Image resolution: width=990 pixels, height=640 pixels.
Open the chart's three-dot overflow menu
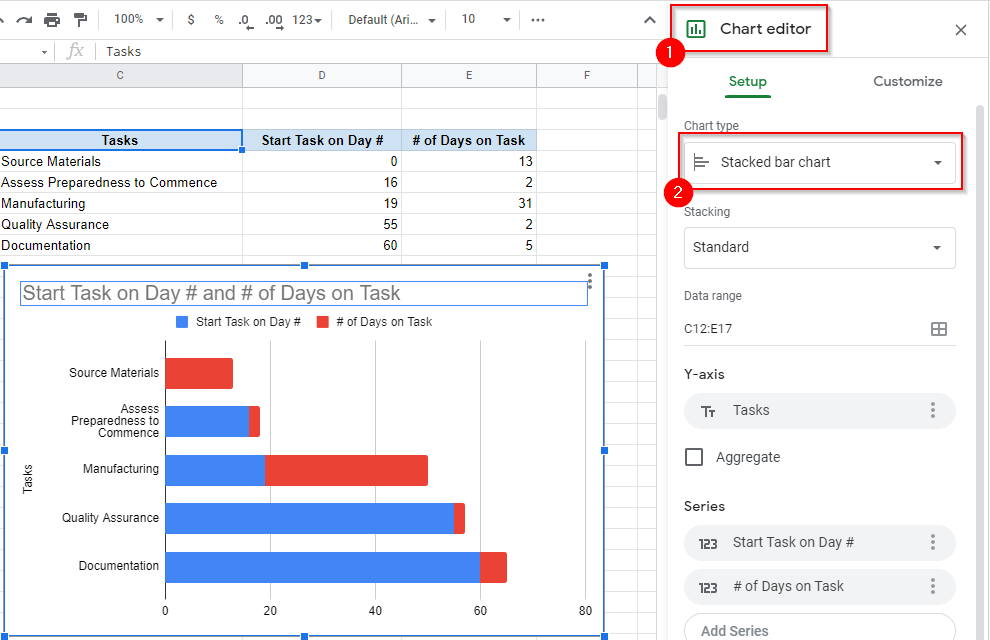click(x=590, y=281)
